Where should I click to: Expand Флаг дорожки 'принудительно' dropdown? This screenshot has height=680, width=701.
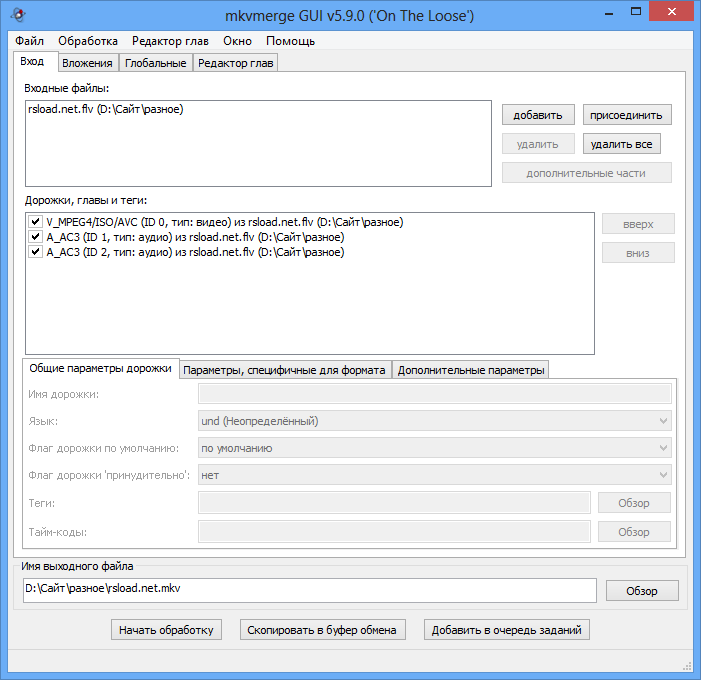[435, 475]
